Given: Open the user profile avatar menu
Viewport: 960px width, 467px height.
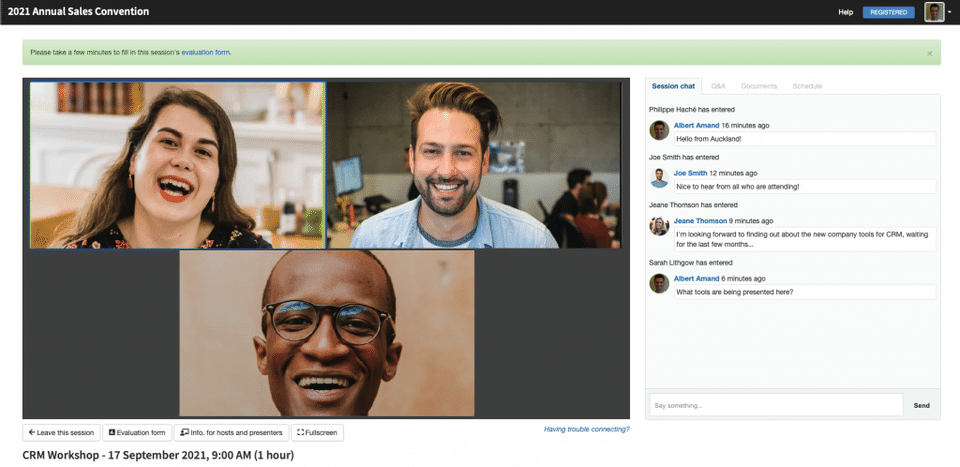Looking at the screenshot, I should [x=934, y=12].
